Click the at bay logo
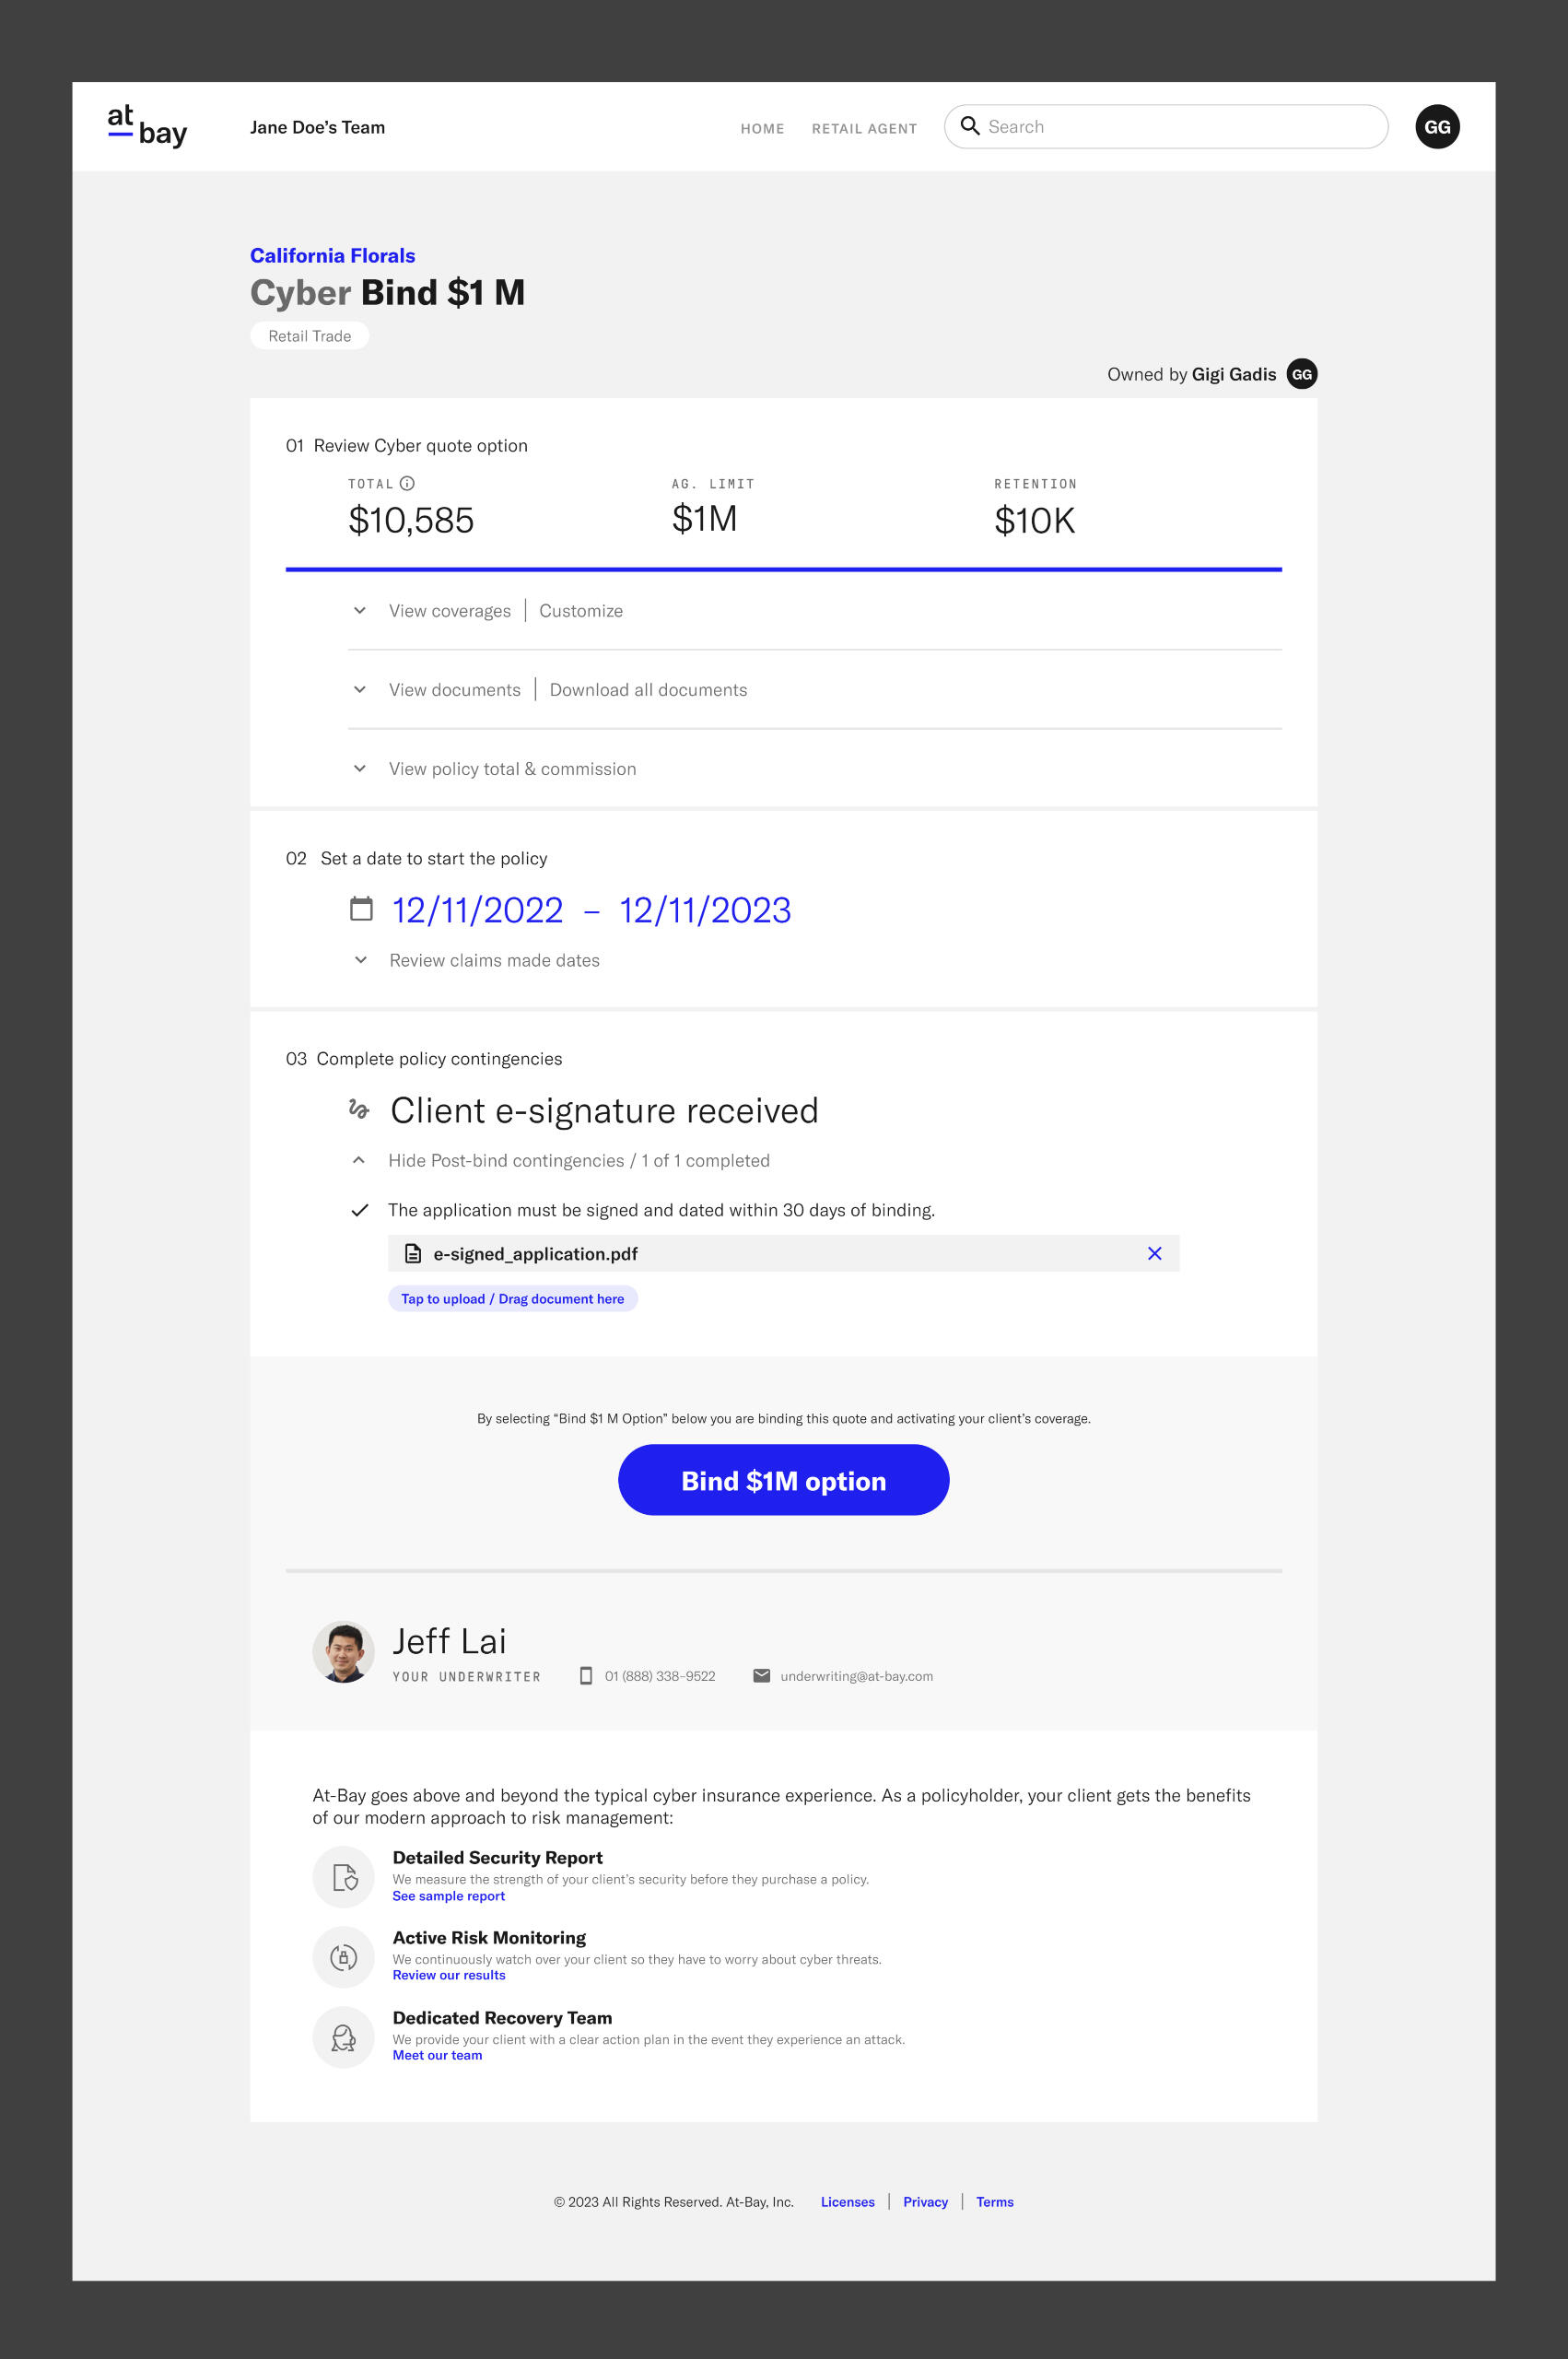 tap(147, 127)
